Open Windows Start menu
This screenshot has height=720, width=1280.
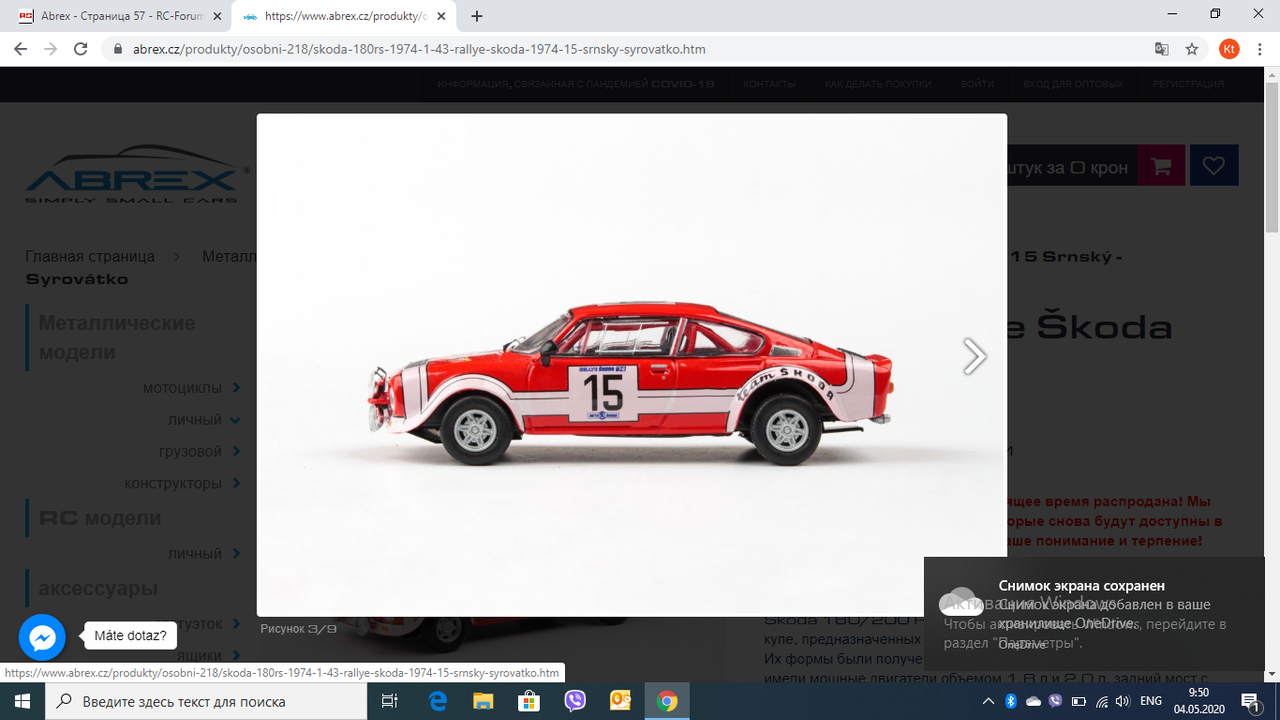click(x=23, y=701)
